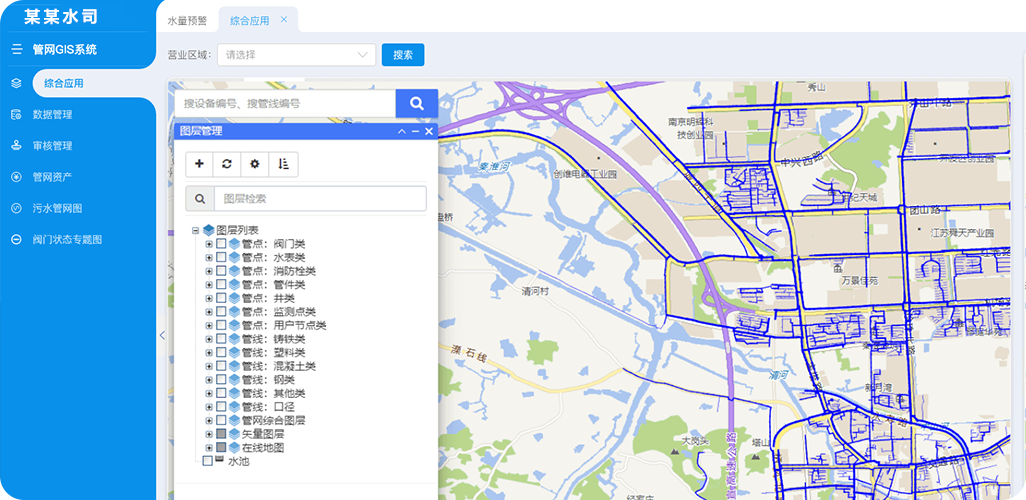Expand the 管点：用户节点类 tree node

209,325
